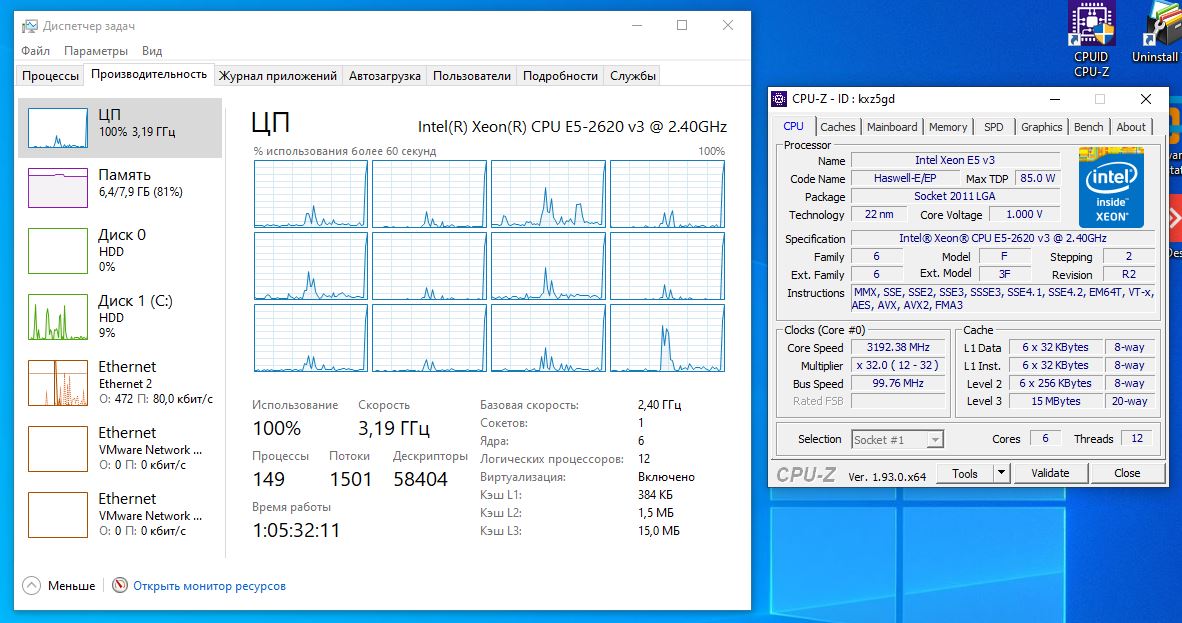Click Открыть монитор ресурсов link
The image size is (1182, 623).
(210, 586)
